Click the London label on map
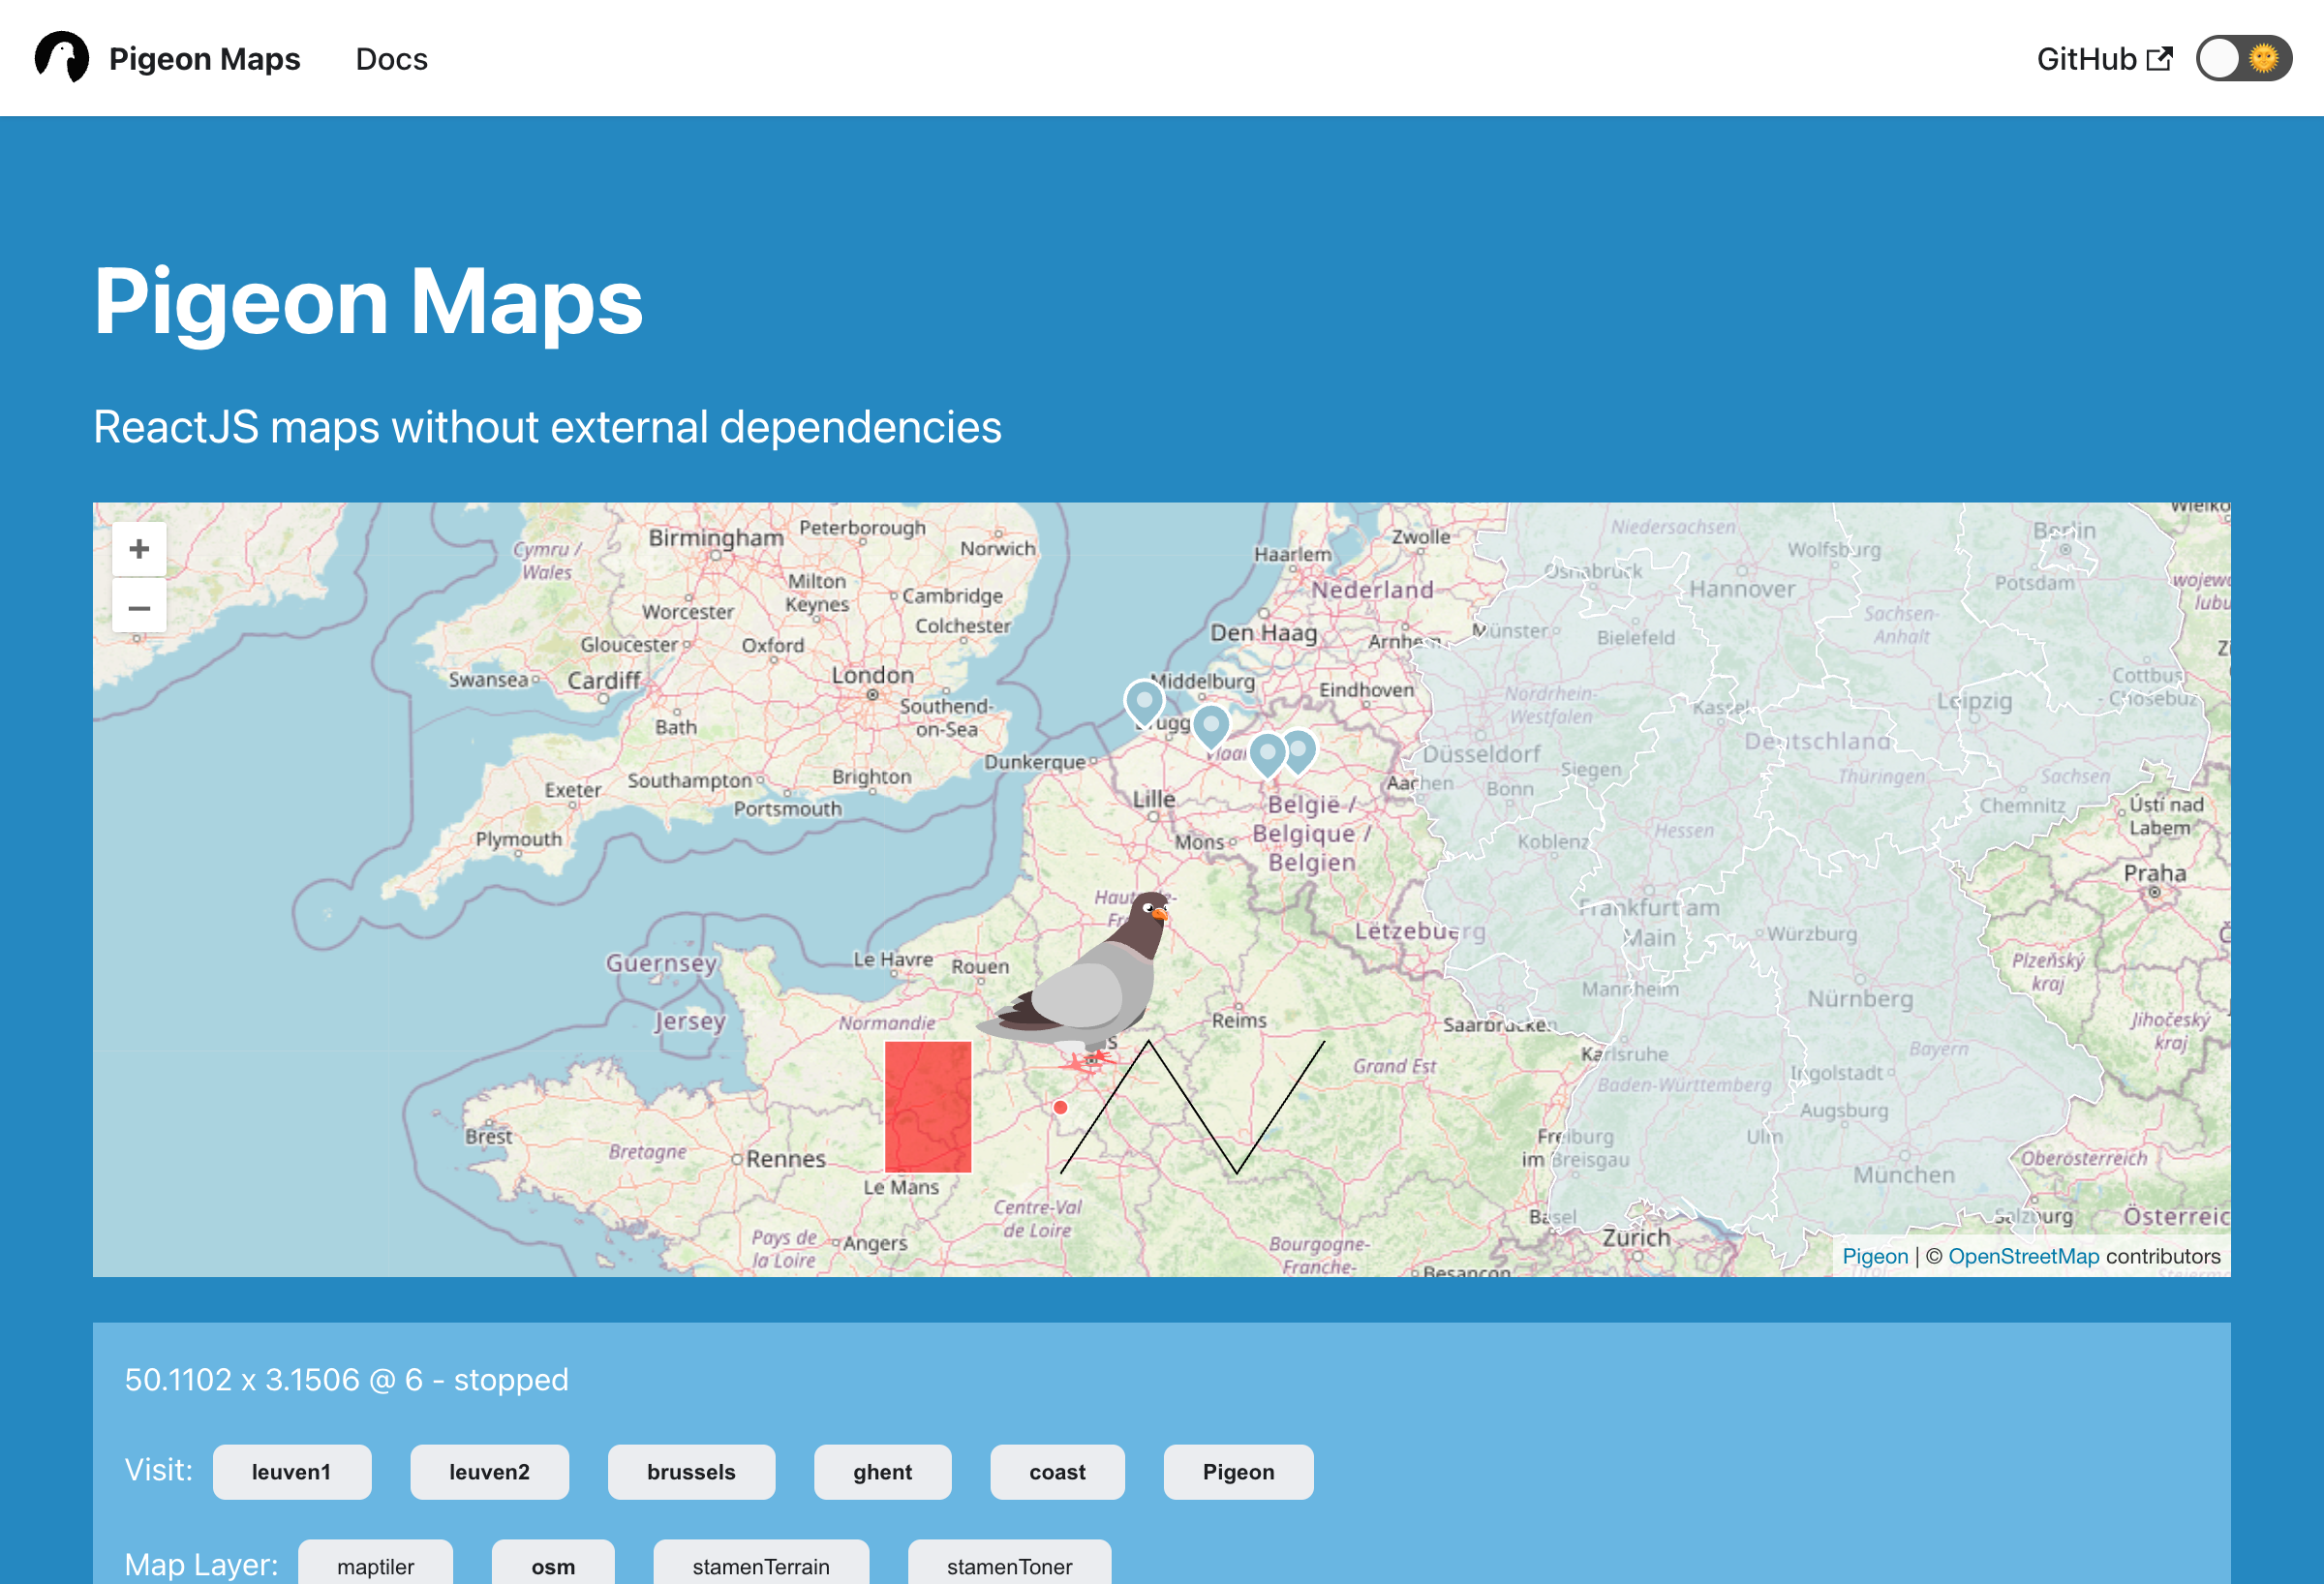2324x1584 pixels. pyautogui.click(x=872, y=675)
